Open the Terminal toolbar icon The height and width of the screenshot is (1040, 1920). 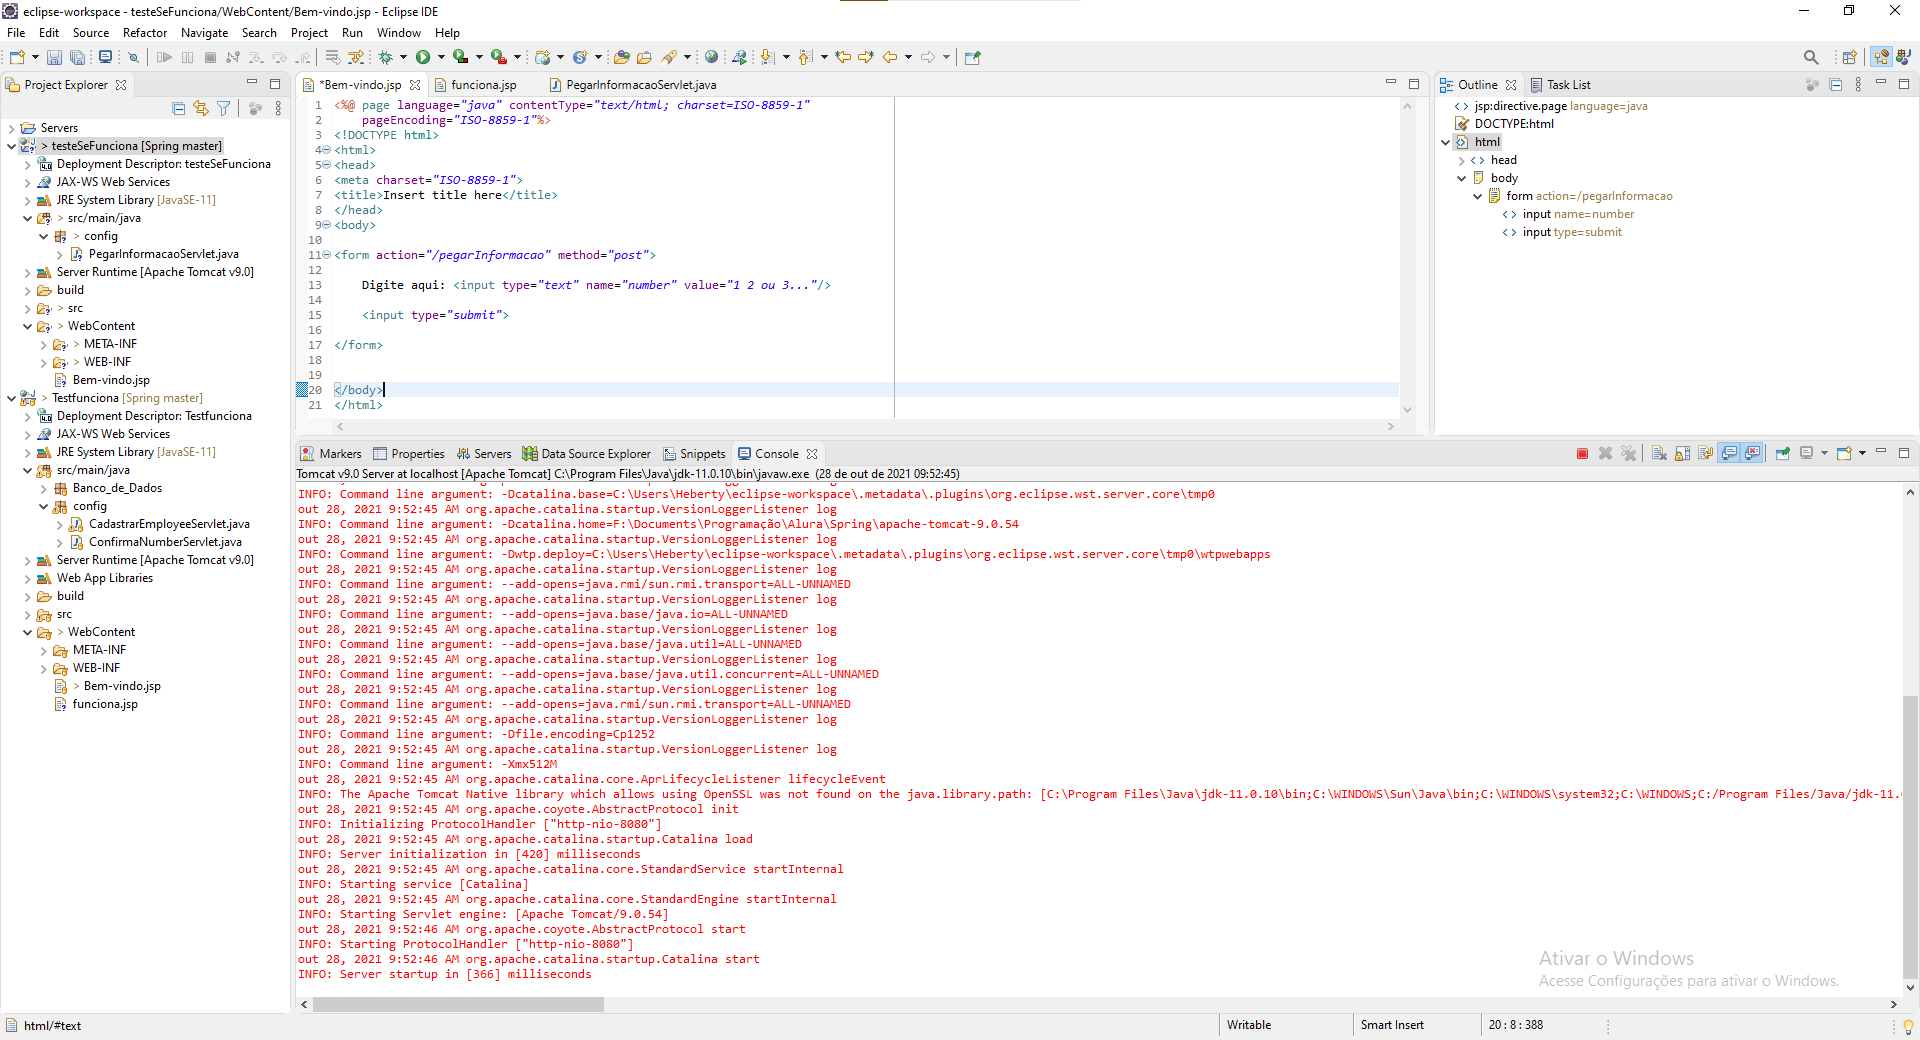pos(105,57)
